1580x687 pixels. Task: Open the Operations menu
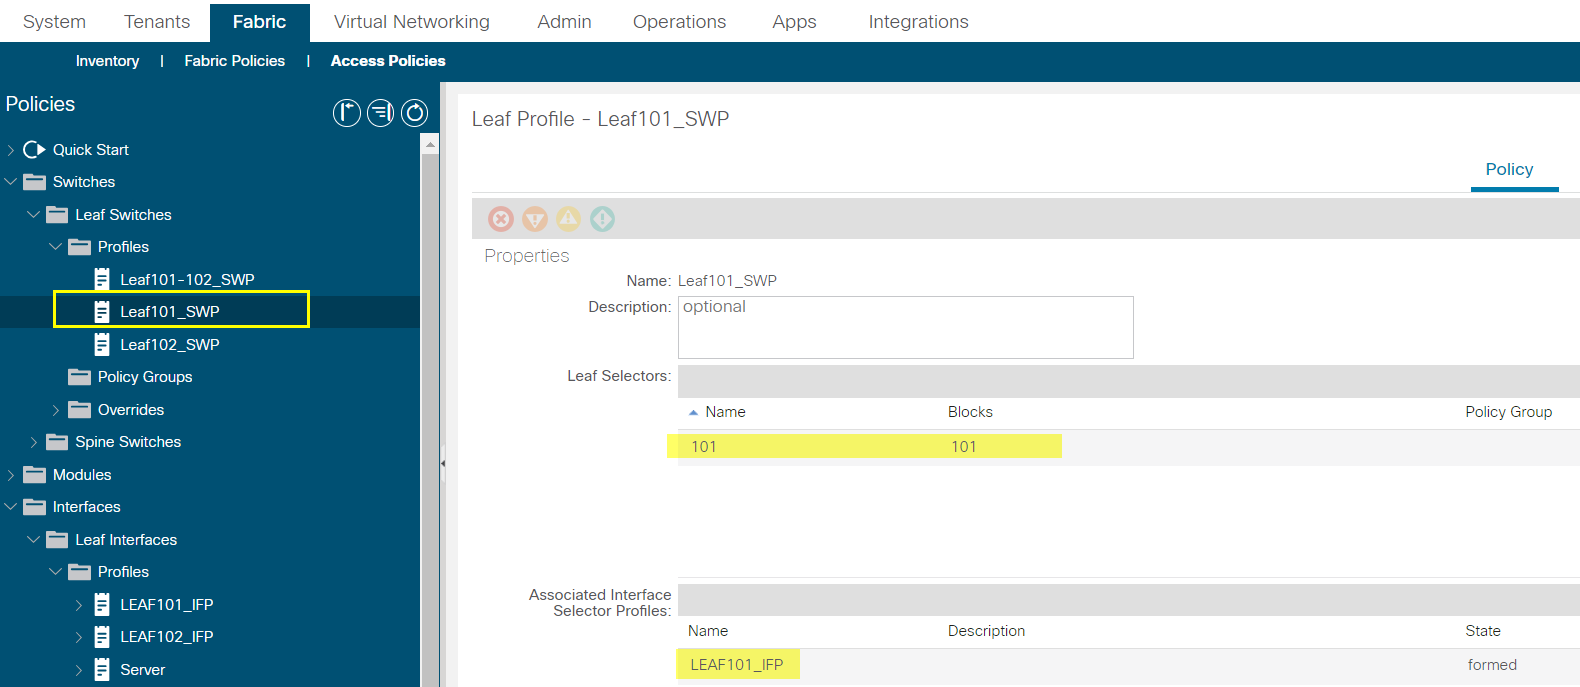pos(679,22)
